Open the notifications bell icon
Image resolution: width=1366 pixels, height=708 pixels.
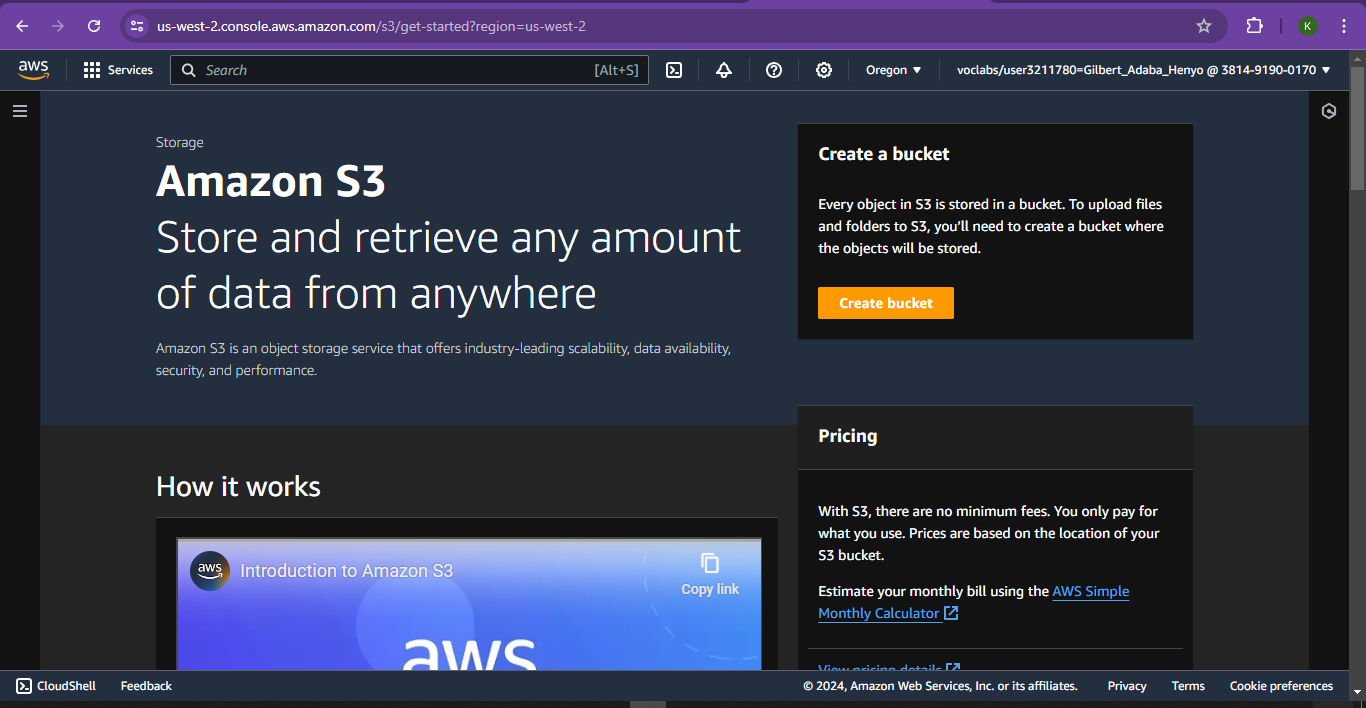click(724, 70)
